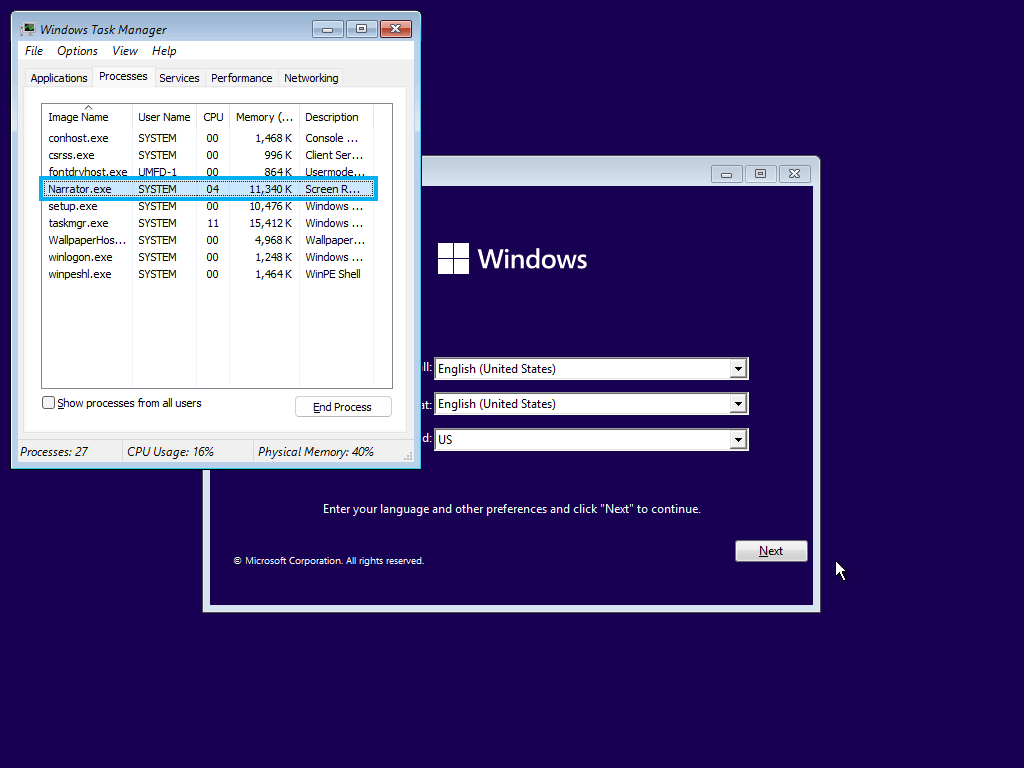Image resolution: width=1024 pixels, height=768 pixels.
Task: Close the Windows Setup window
Action: [x=795, y=174]
